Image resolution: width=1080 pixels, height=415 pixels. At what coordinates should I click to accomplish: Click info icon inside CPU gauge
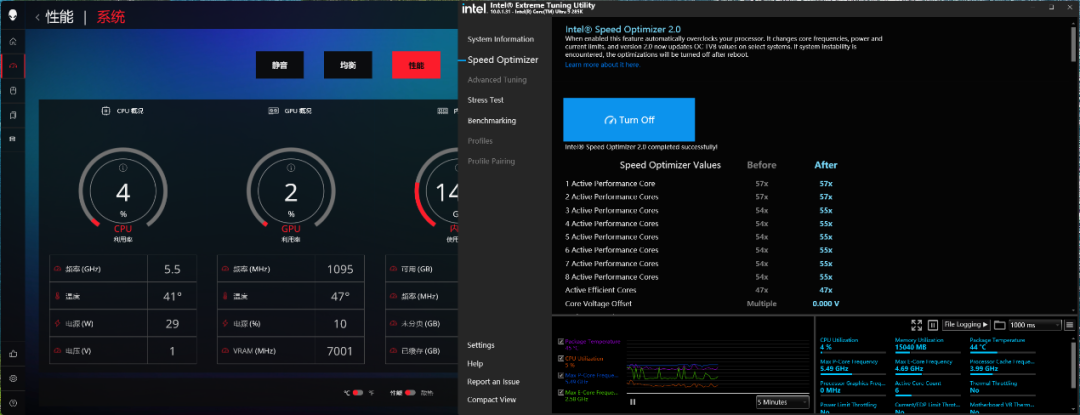(x=123, y=167)
